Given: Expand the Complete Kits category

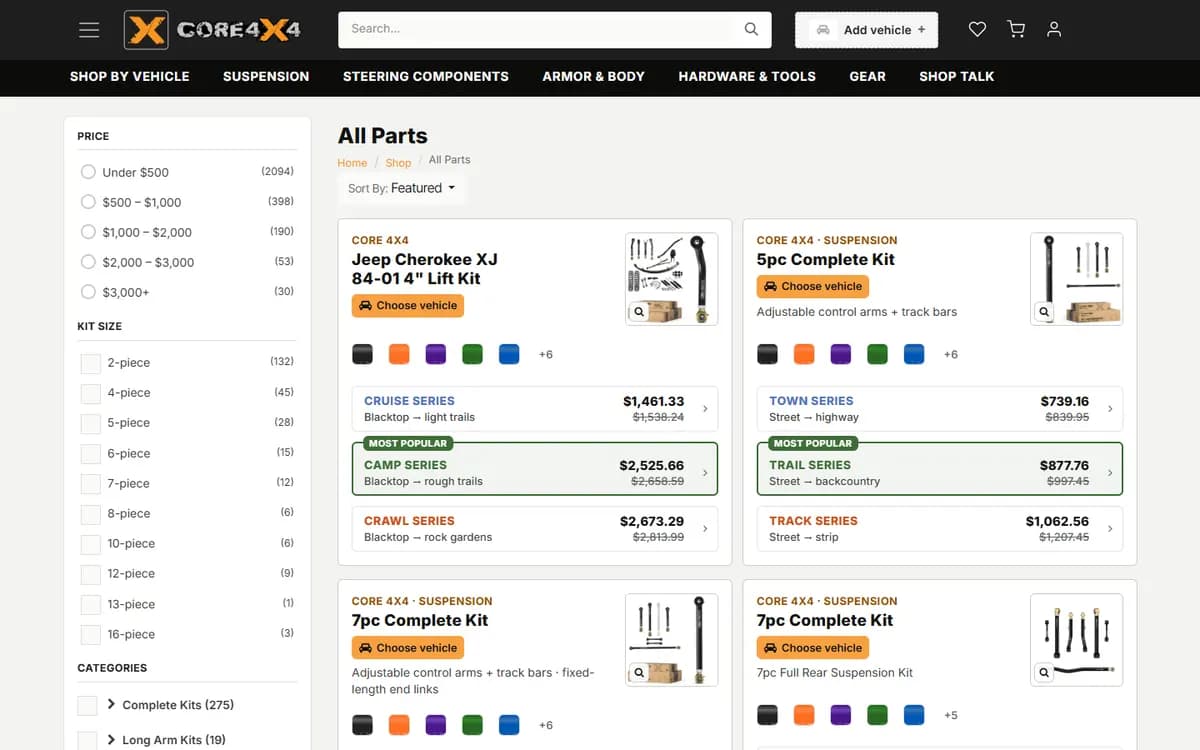Looking at the screenshot, I should click(x=112, y=704).
